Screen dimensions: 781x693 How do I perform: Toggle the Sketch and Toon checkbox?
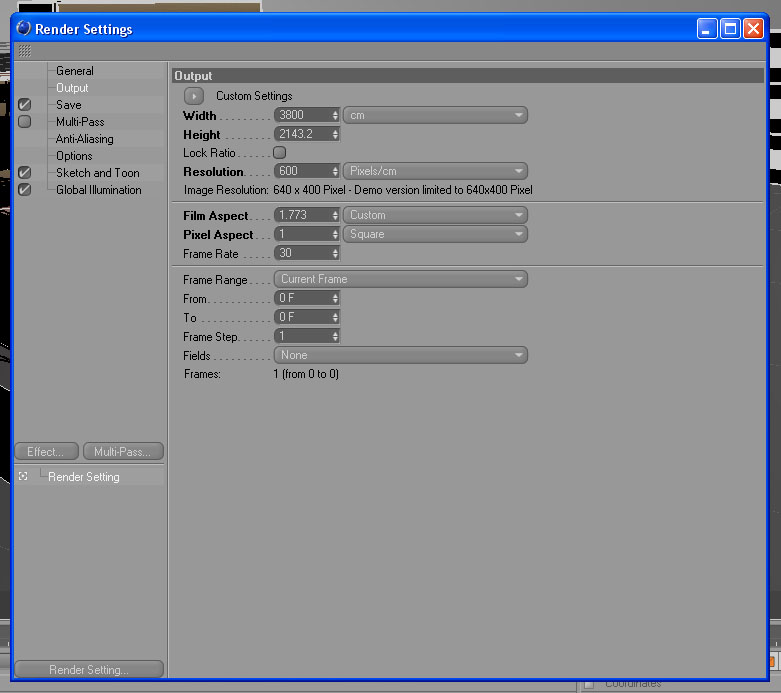pyautogui.click(x=24, y=172)
